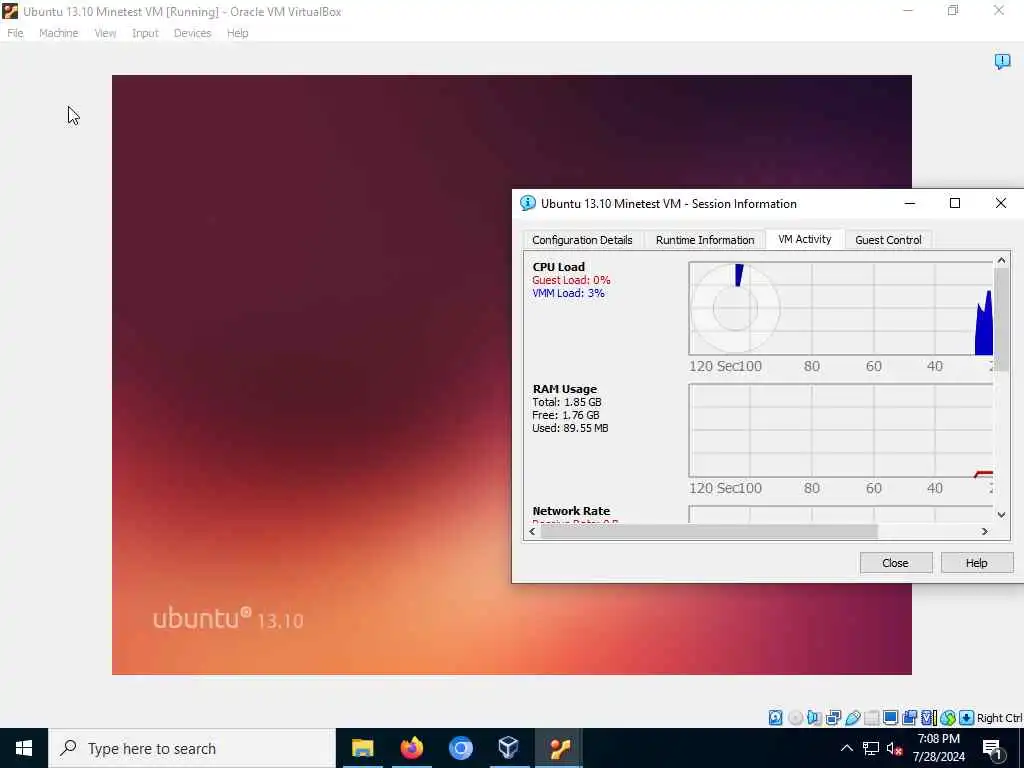This screenshot has height=768, width=1024.
Task: Open File Explorer from taskbar
Action: pyautogui.click(x=362, y=748)
